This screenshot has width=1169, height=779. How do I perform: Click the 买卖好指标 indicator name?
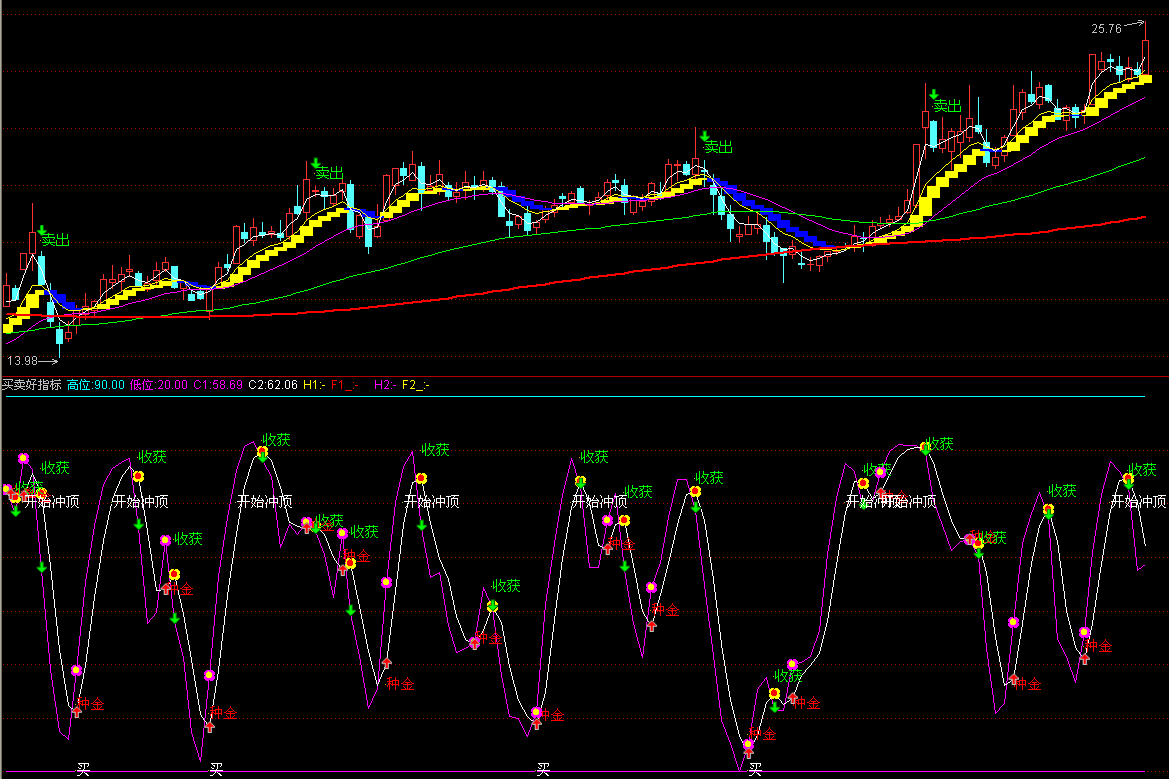[x=32, y=384]
